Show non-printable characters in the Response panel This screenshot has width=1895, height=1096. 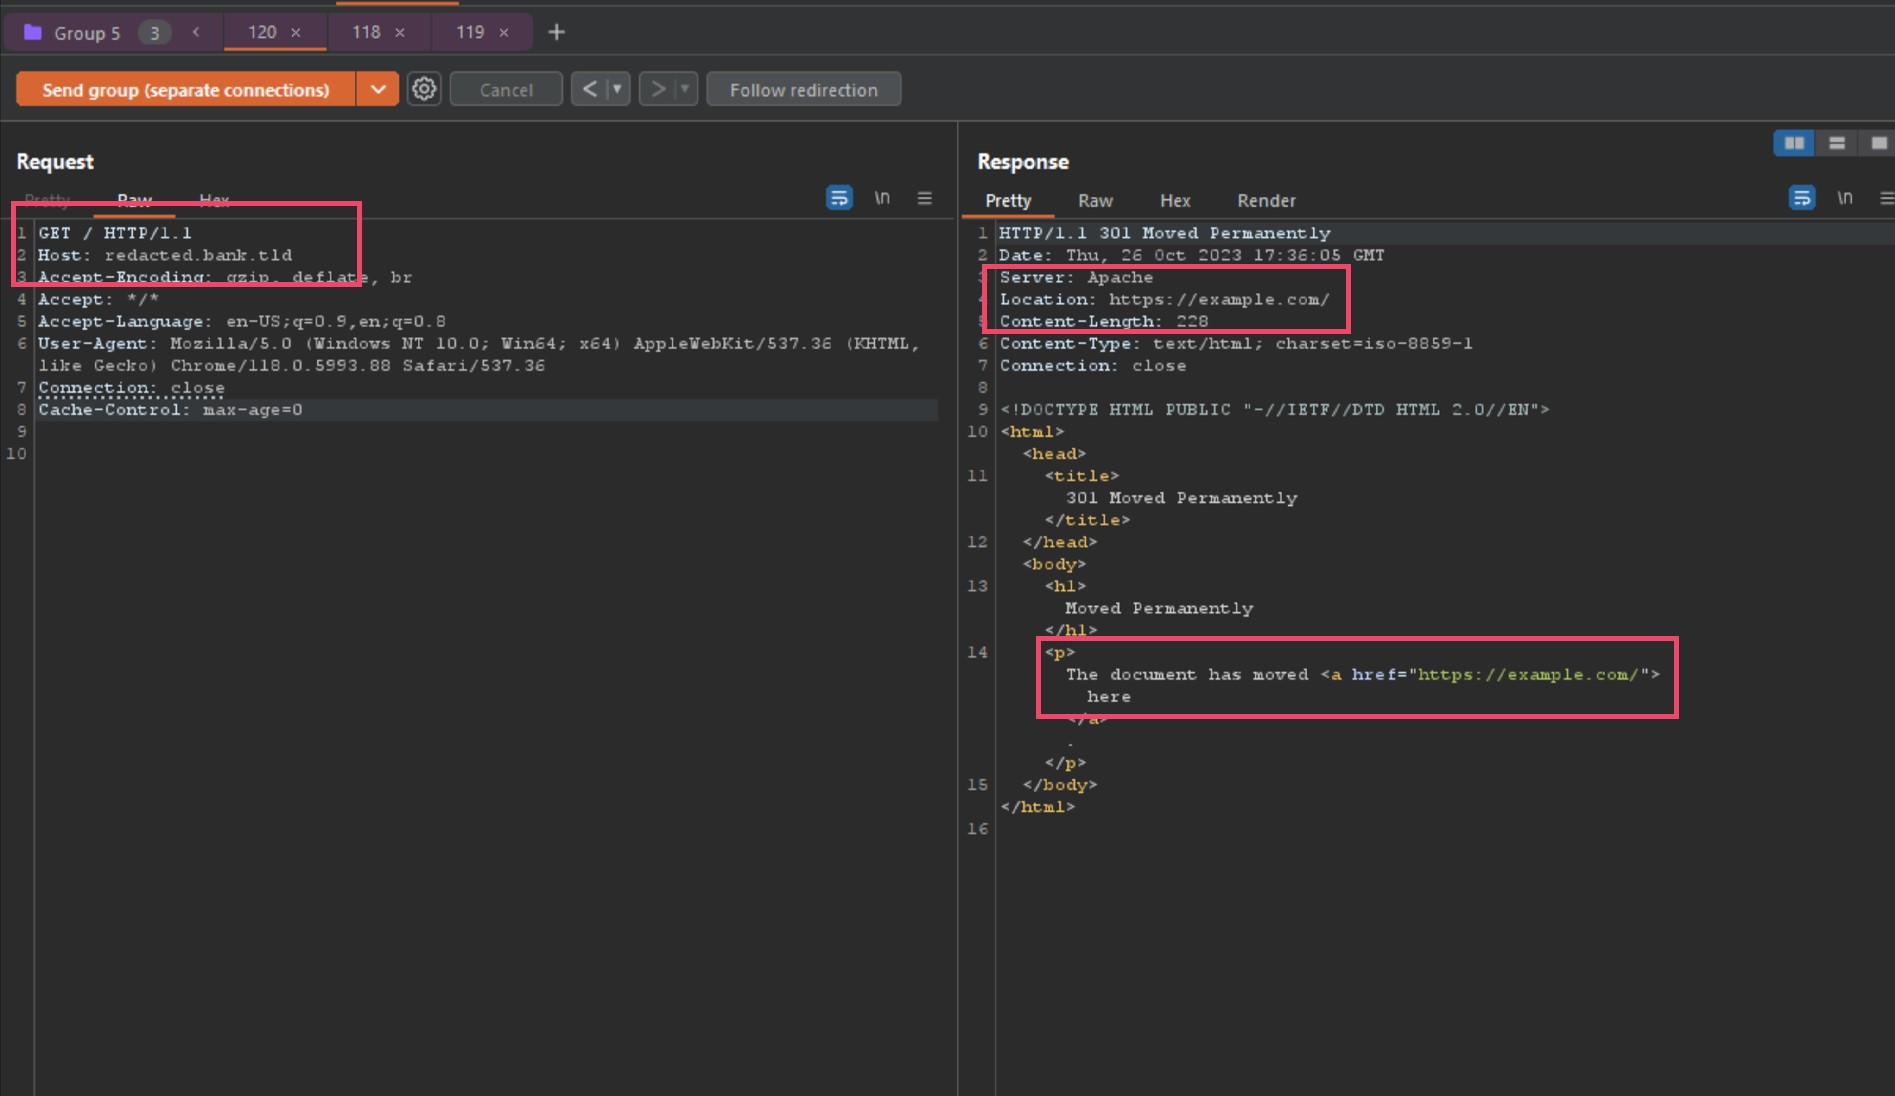click(x=1845, y=198)
